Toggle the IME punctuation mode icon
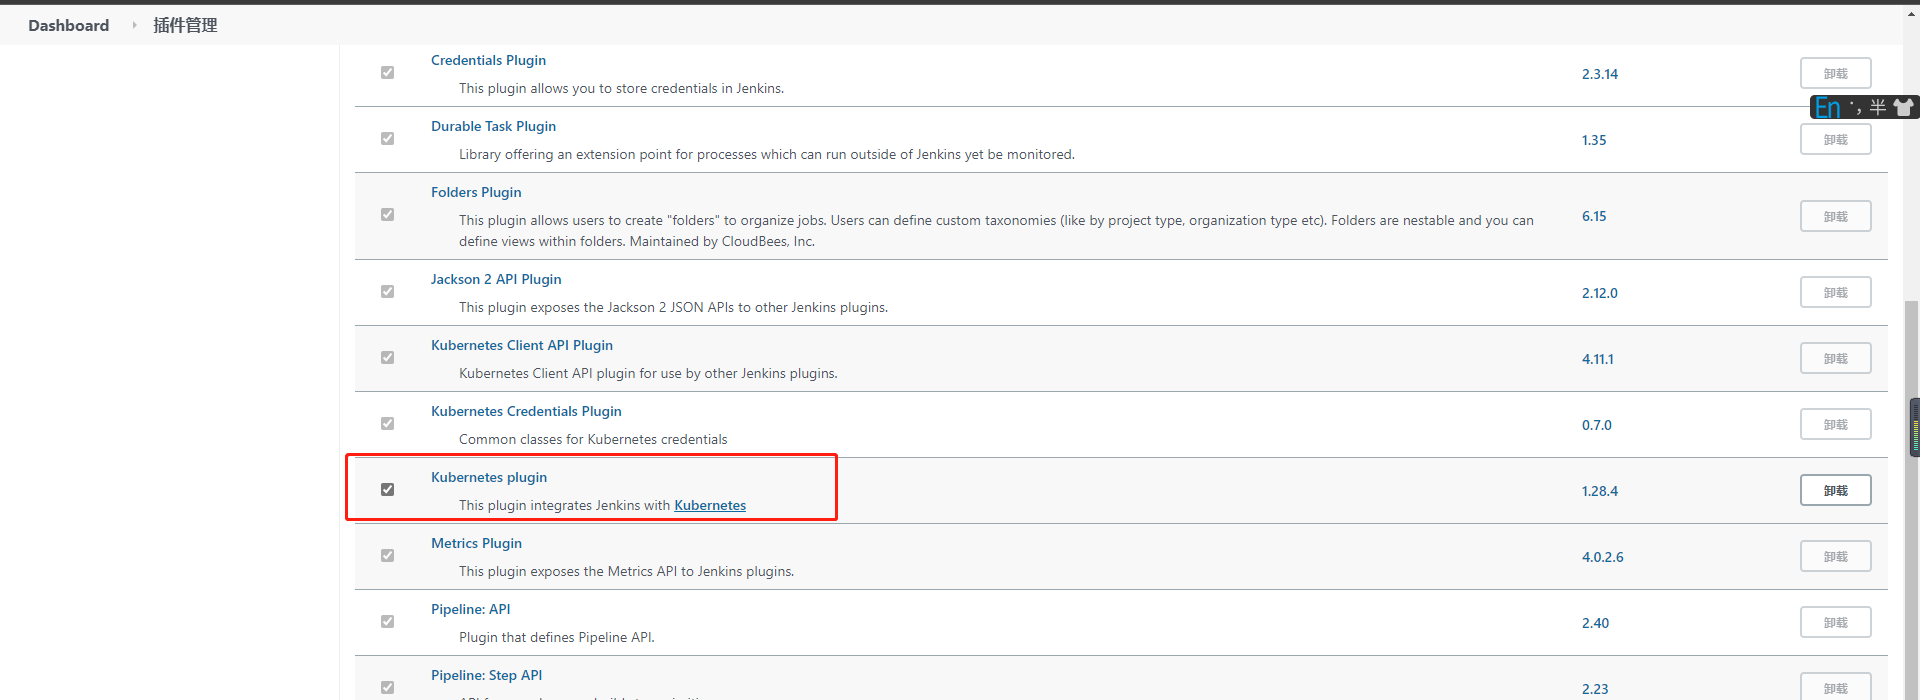This screenshot has width=1920, height=700. click(x=1855, y=107)
